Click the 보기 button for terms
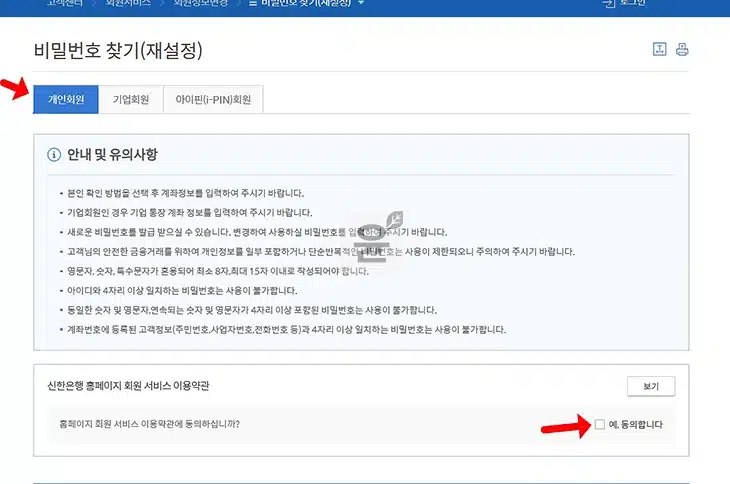The height and width of the screenshot is (484, 730). tap(651, 386)
